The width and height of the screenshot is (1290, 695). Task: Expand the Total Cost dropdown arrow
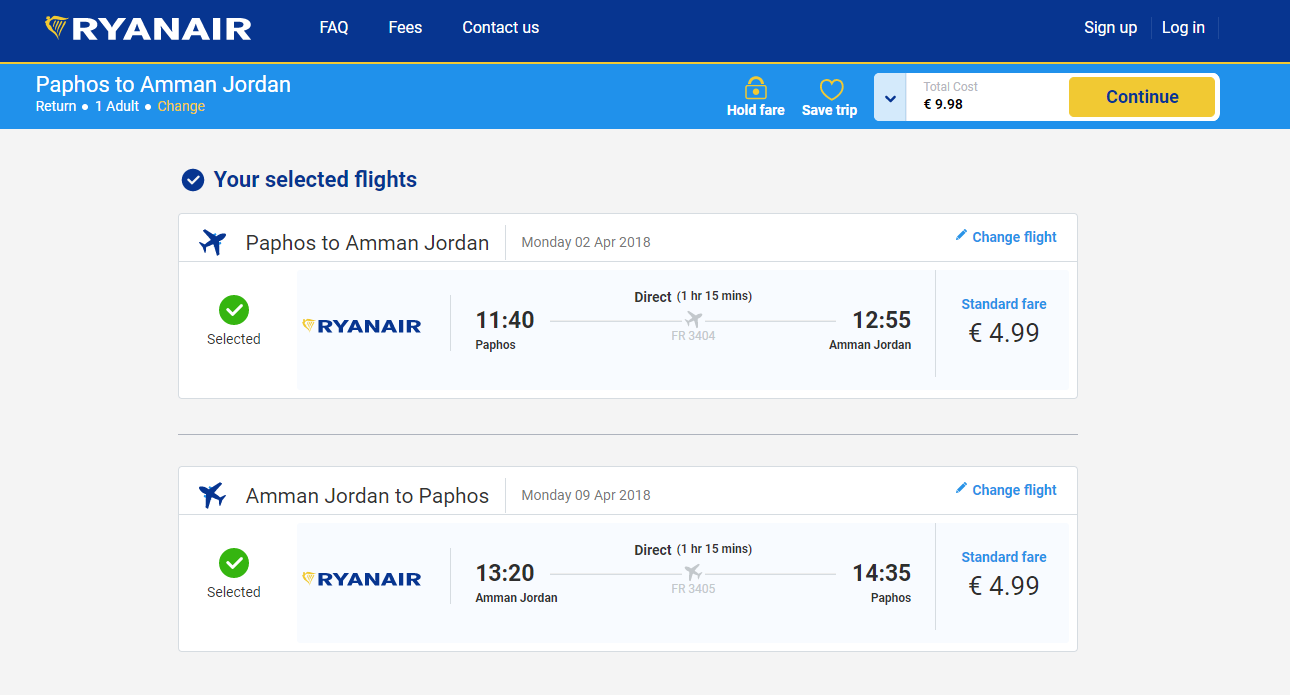point(890,98)
